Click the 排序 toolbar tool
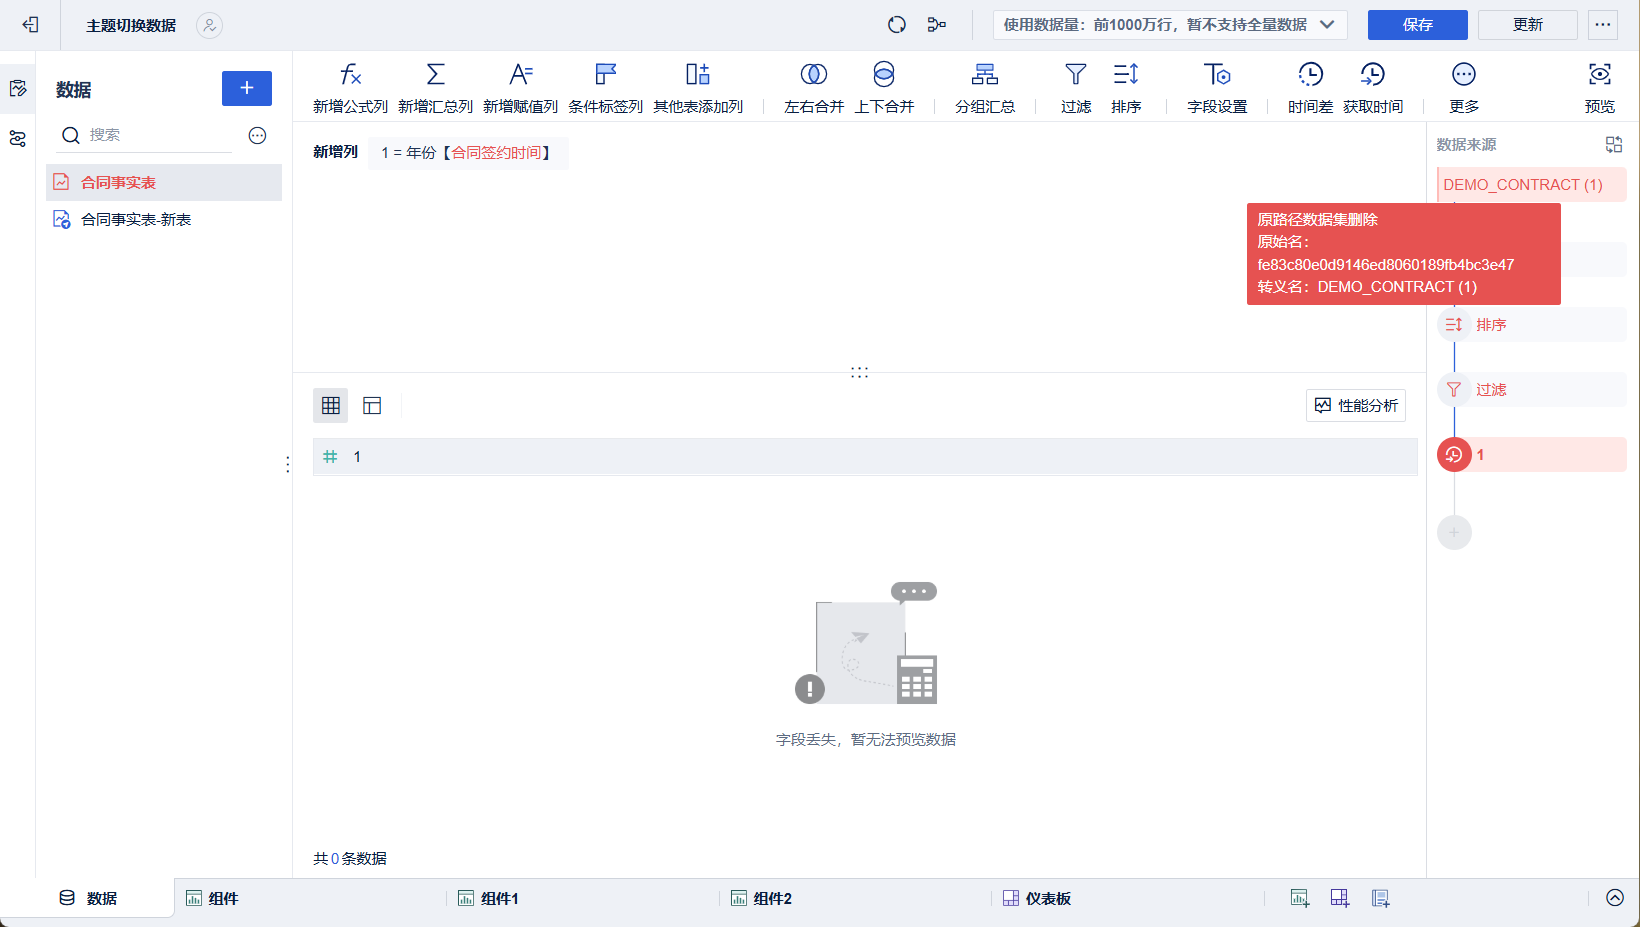Screen dimensions: 1640x927 [x=1126, y=88]
